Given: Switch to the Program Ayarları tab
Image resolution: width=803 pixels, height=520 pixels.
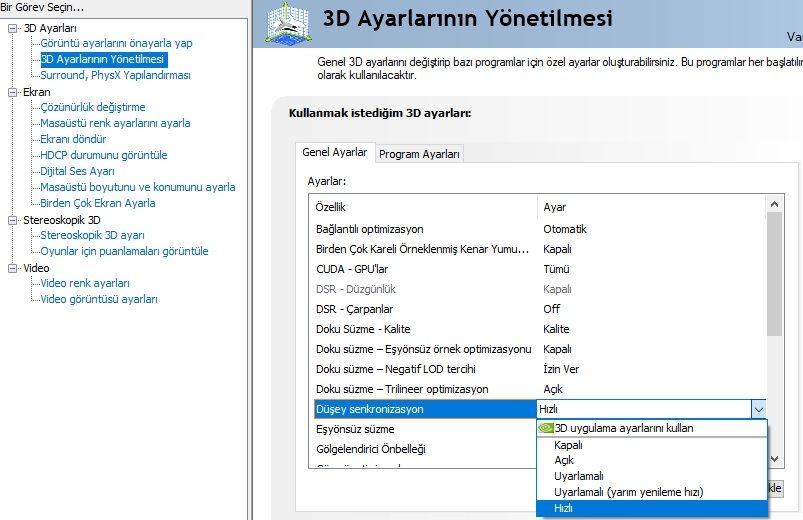Looking at the screenshot, I should click(419, 154).
